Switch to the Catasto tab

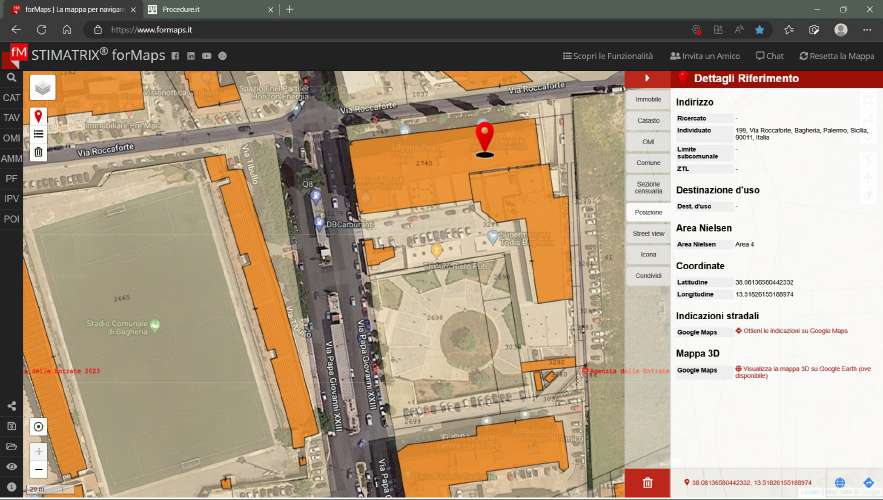[648, 121]
